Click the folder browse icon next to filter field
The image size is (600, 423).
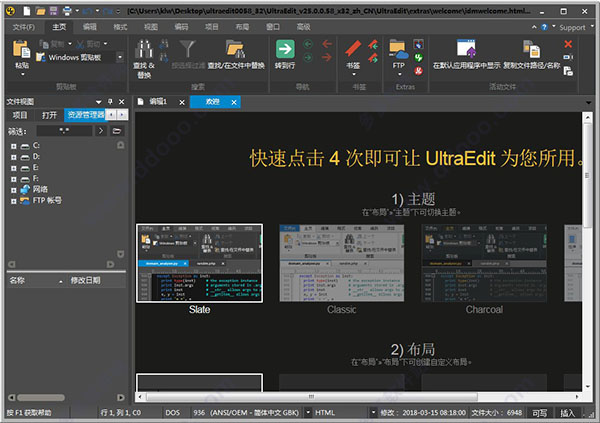coord(117,131)
